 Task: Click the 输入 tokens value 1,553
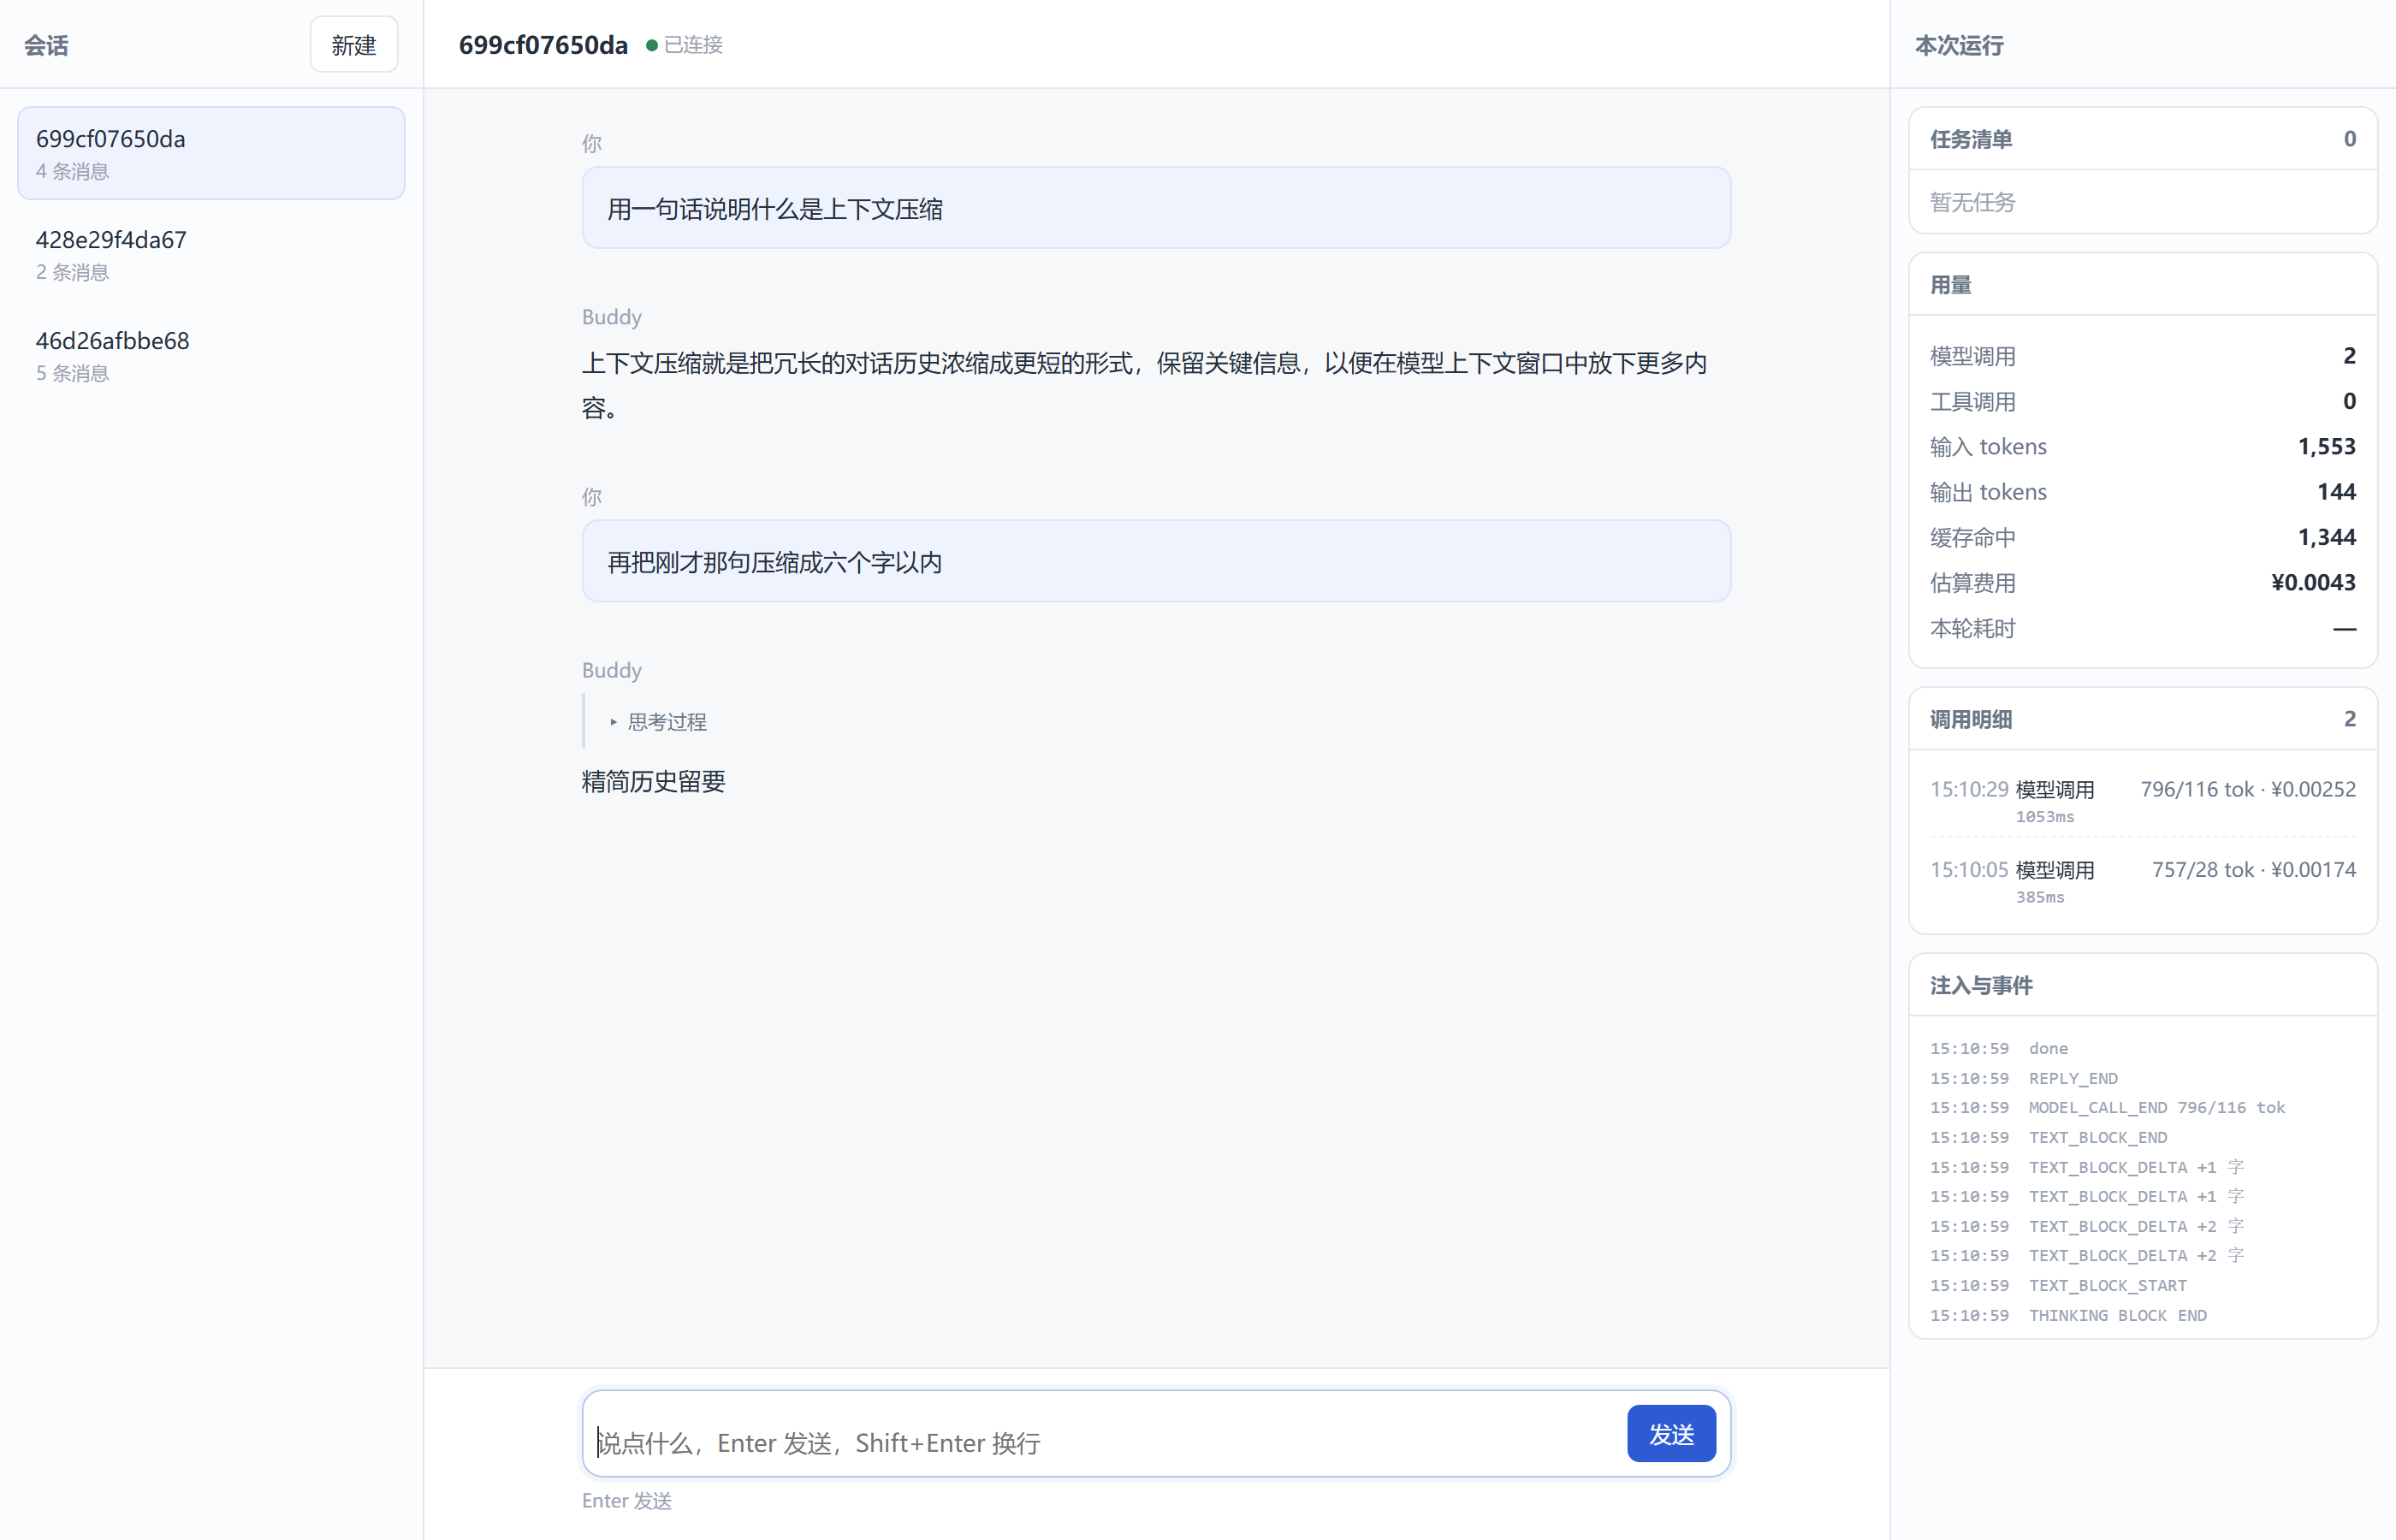pyautogui.click(x=2326, y=446)
